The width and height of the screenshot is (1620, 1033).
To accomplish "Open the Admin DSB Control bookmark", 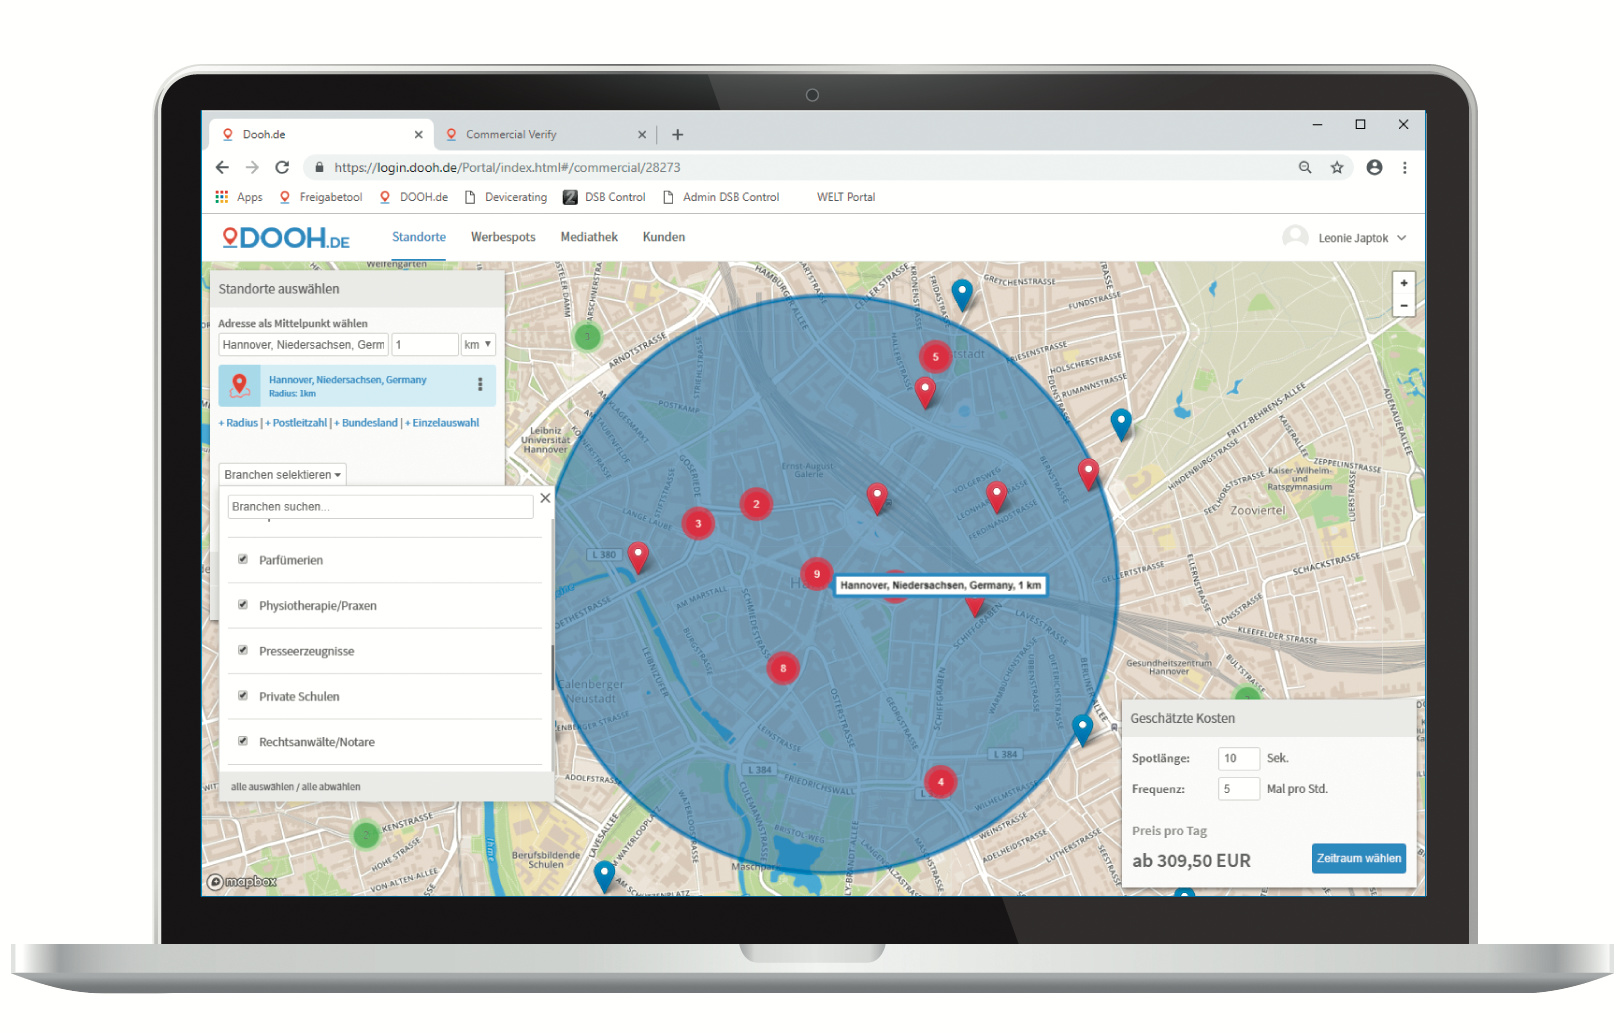I will point(721,197).
